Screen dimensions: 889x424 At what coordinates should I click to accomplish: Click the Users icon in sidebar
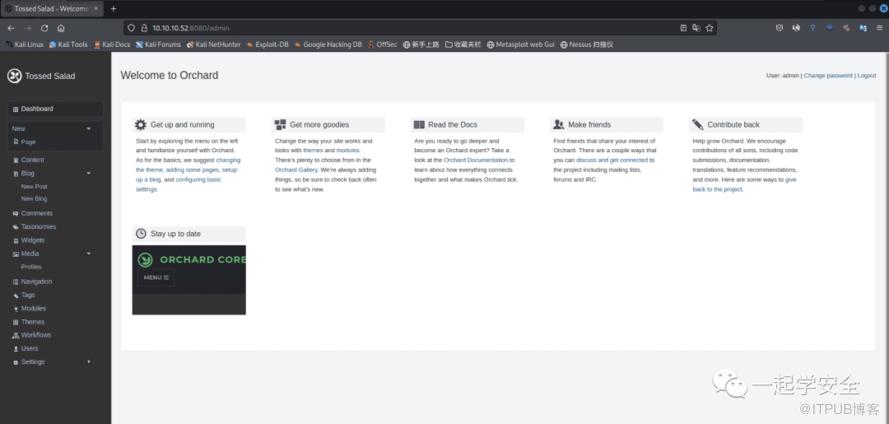16,349
